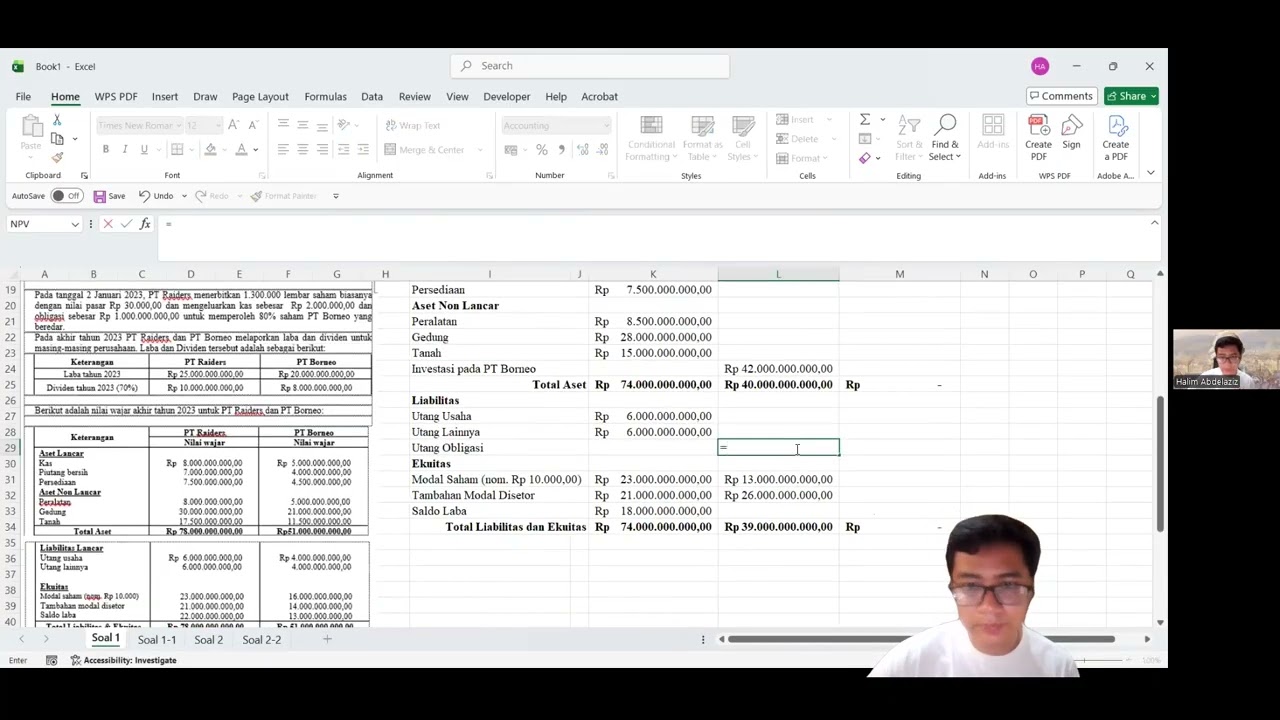Click the Format Painter brush in Clipboard group
Viewport: 1280px width, 720px height.
click(57, 157)
